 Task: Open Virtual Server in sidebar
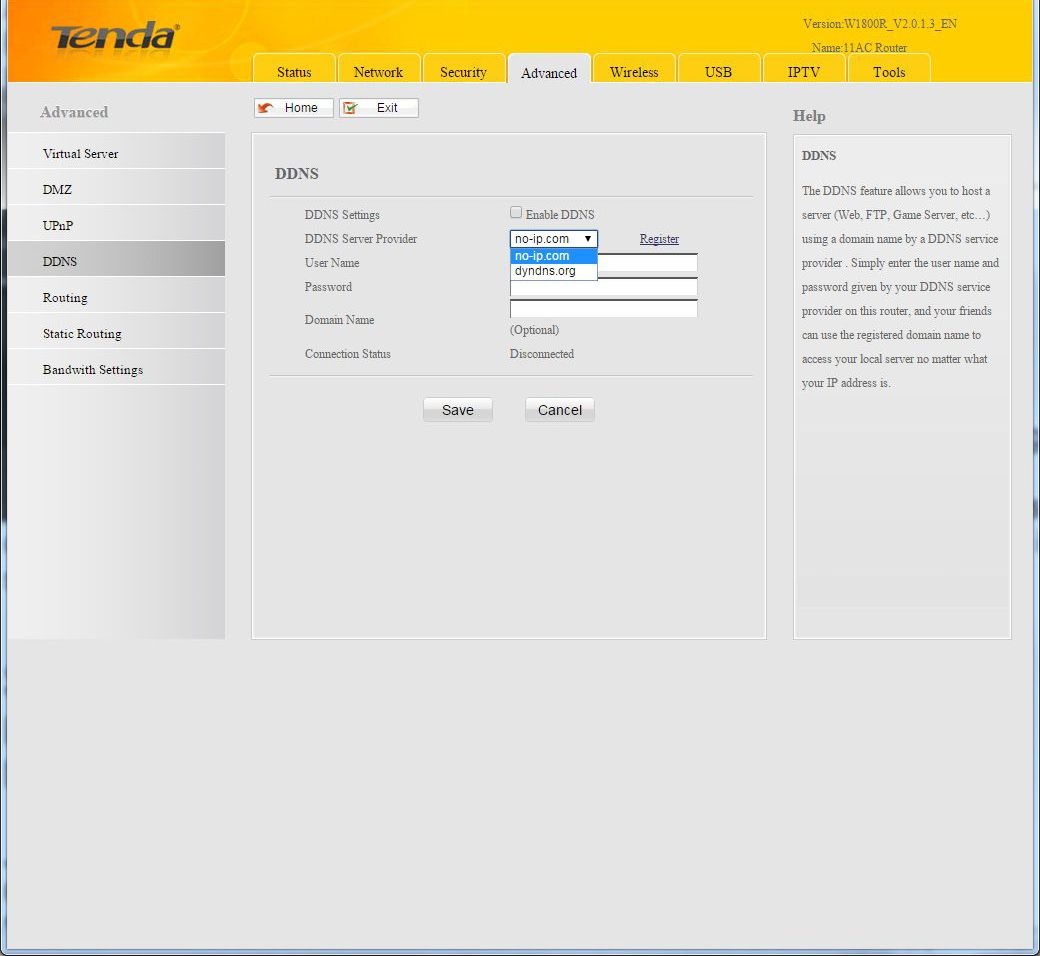80,154
